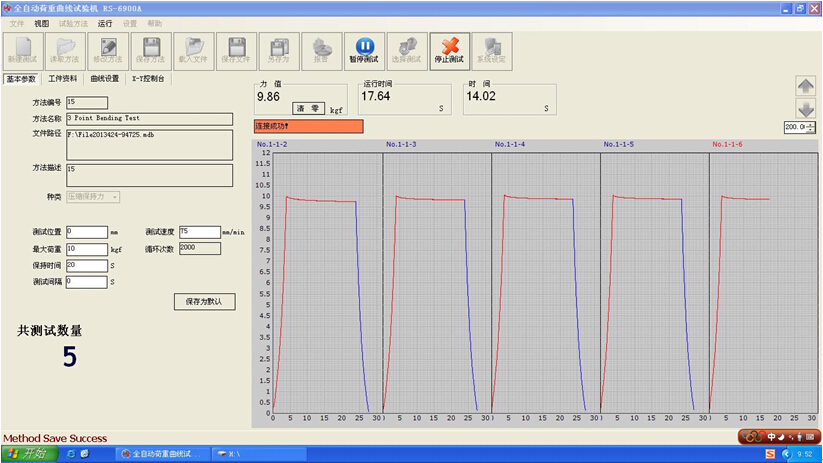Open the 运行 (Run) menu
Image resolution: width=823 pixels, height=463 pixels.
pos(104,22)
